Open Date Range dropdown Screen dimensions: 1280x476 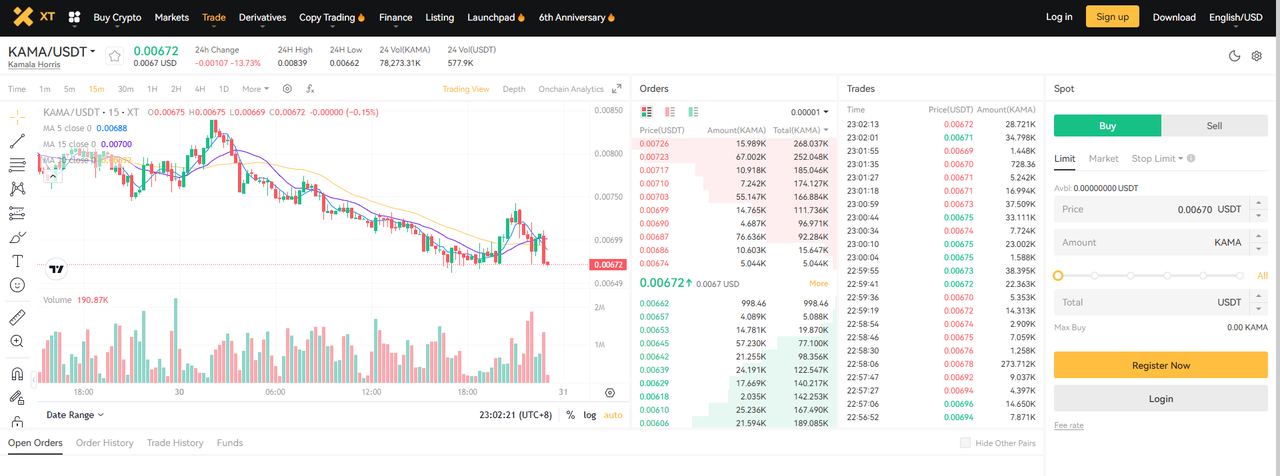[75, 414]
